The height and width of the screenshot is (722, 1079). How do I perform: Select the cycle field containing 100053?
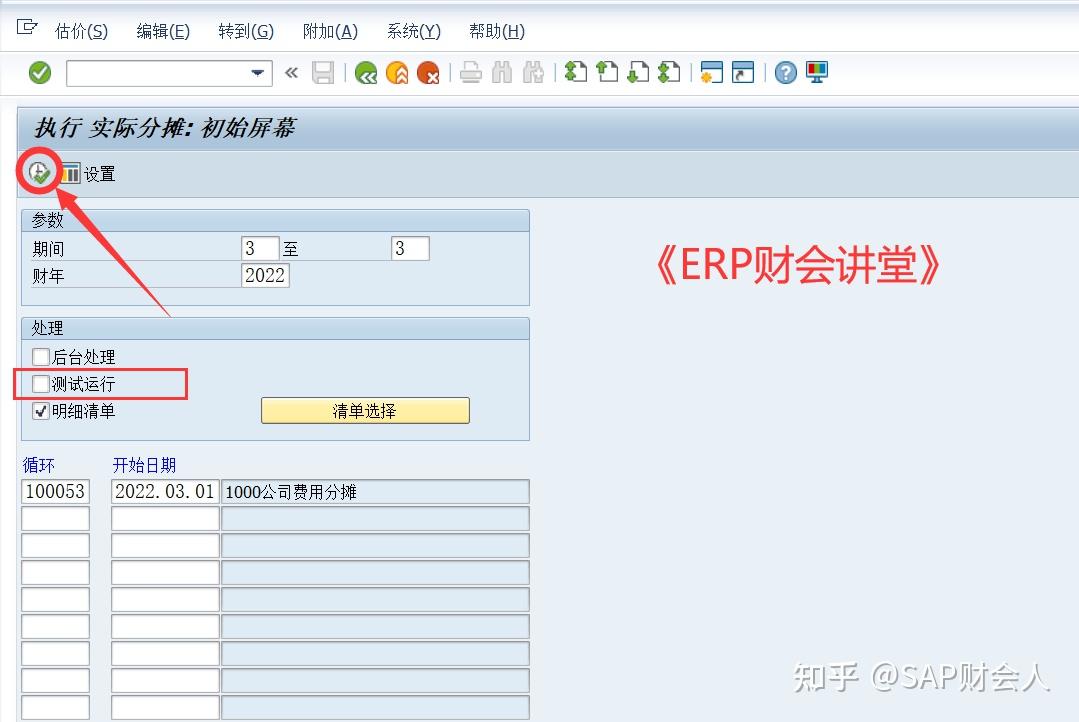55,491
